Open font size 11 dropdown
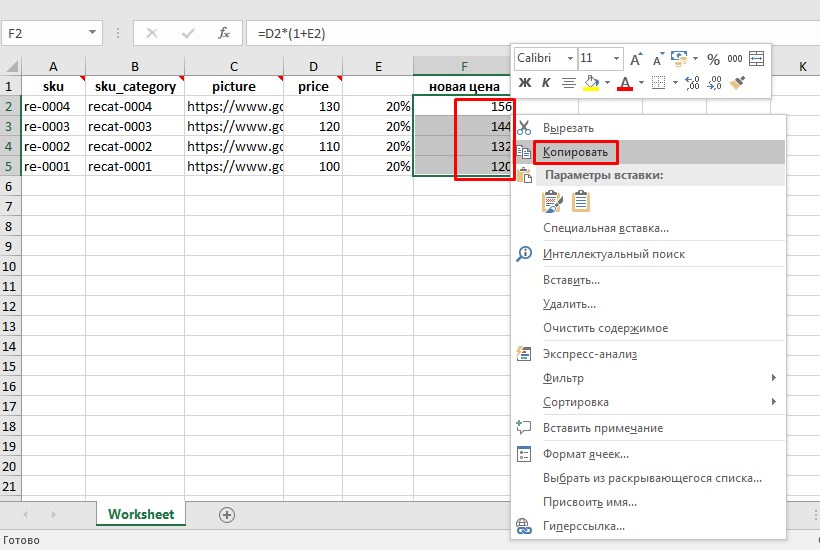 pyautogui.click(x=617, y=59)
